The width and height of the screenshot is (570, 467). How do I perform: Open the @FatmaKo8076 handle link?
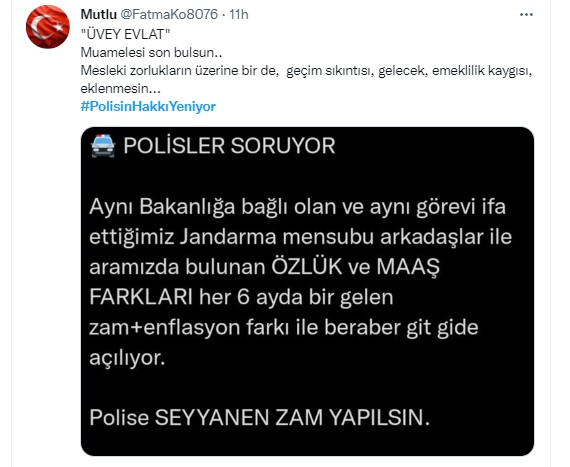pyautogui.click(x=169, y=15)
